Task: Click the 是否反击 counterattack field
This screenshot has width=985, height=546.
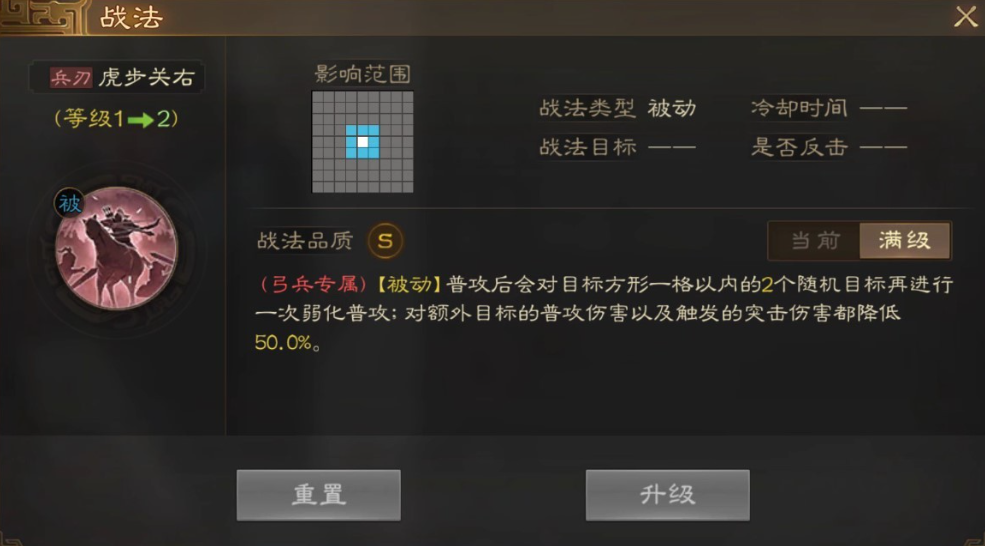Action: tap(829, 148)
